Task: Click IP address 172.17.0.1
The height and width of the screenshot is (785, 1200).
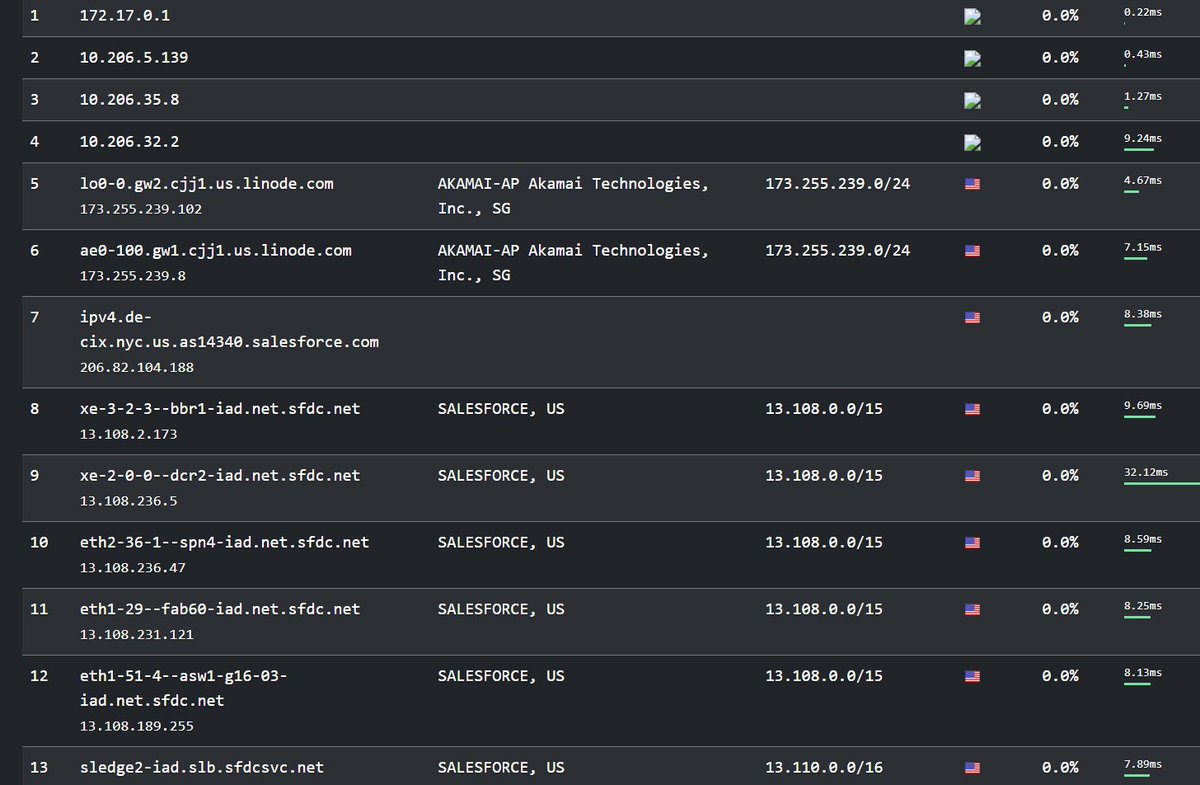Action: (125, 16)
